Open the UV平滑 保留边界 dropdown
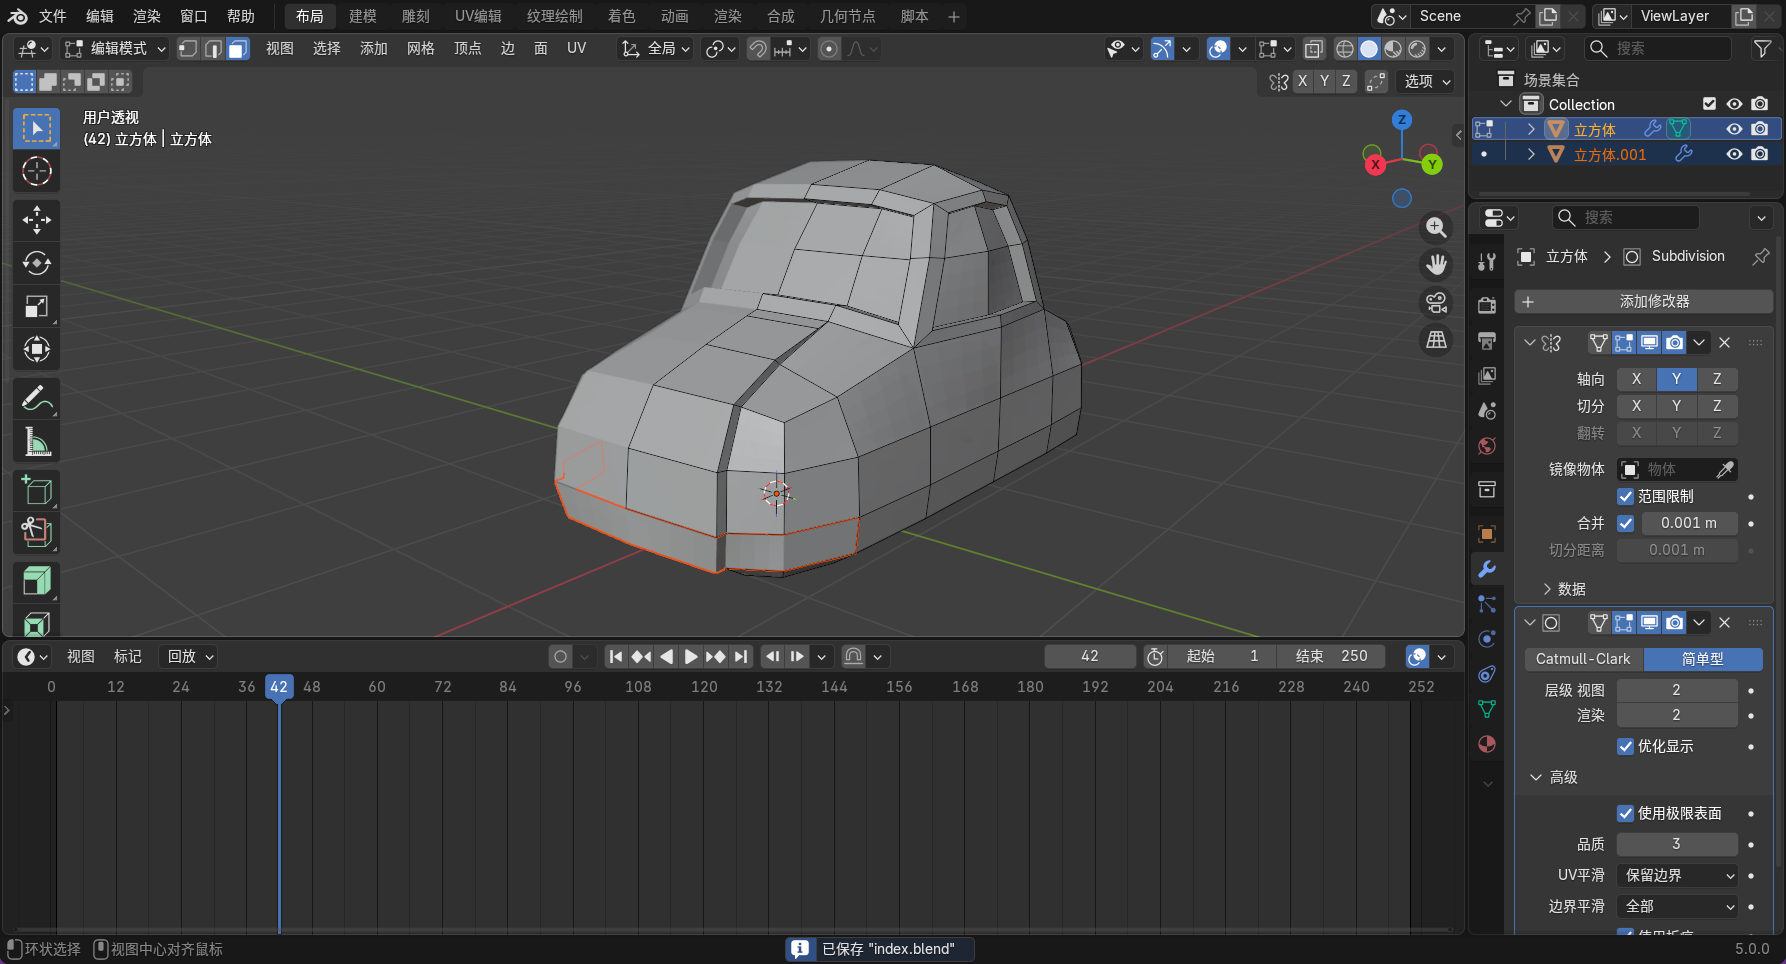This screenshot has height=964, width=1786. [x=1678, y=876]
